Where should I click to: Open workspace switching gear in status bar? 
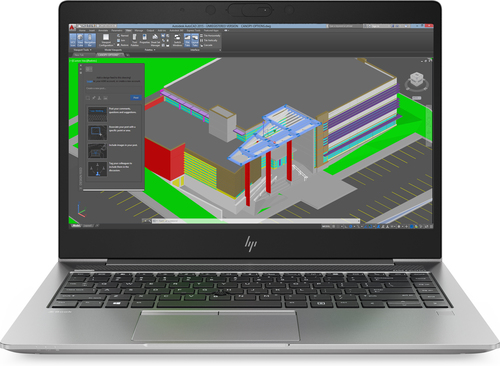pyautogui.click(x=399, y=226)
